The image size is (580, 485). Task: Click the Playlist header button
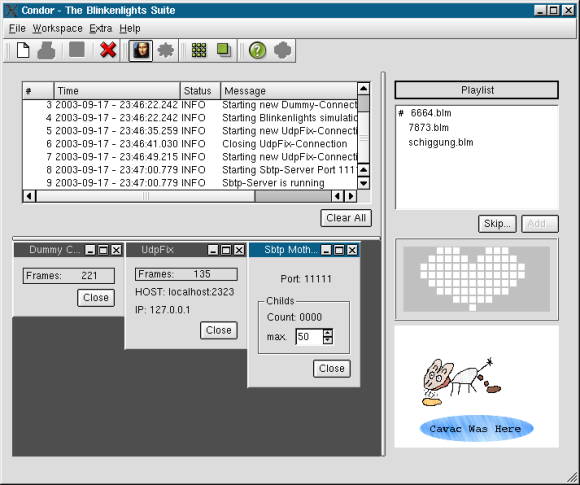[x=477, y=90]
